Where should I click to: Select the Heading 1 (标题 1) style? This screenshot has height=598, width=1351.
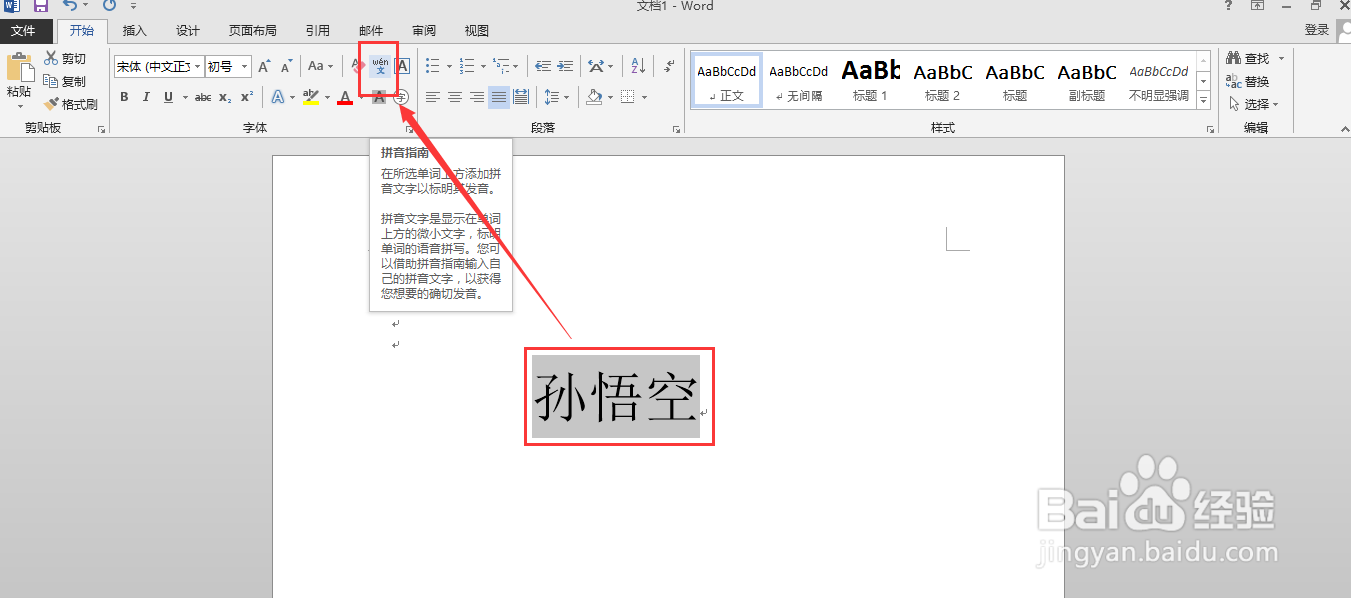pos(870,80)
